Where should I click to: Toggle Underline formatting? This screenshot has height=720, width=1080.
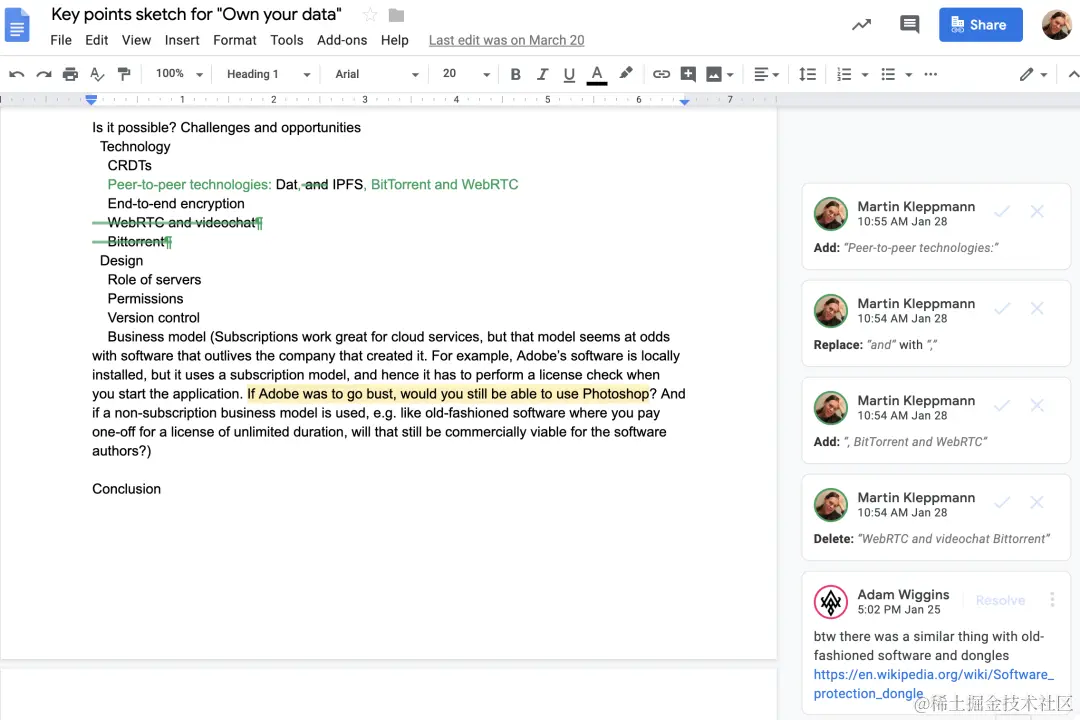tap(569, 74)
